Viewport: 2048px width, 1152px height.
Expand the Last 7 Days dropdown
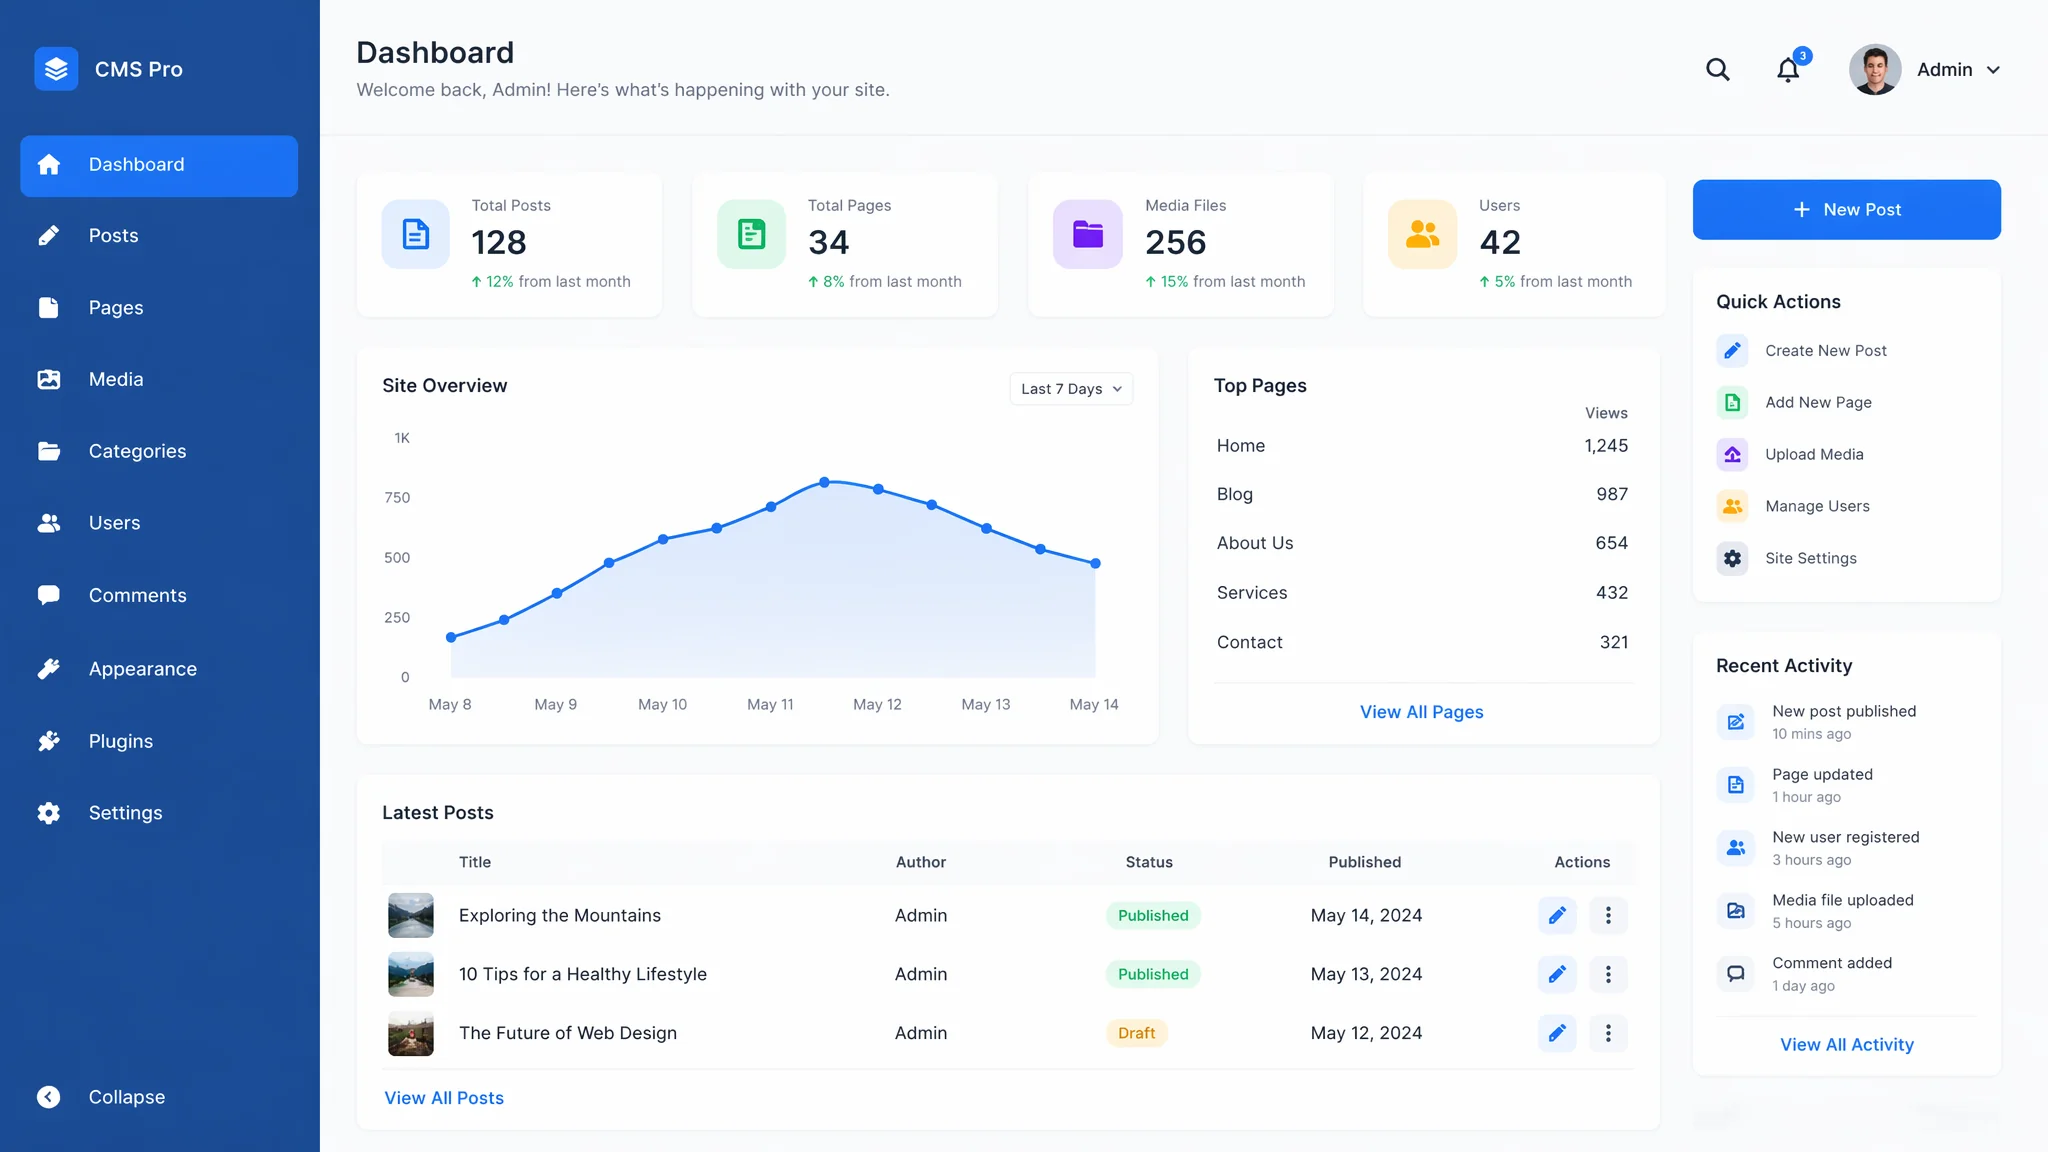pos(1071,389)
